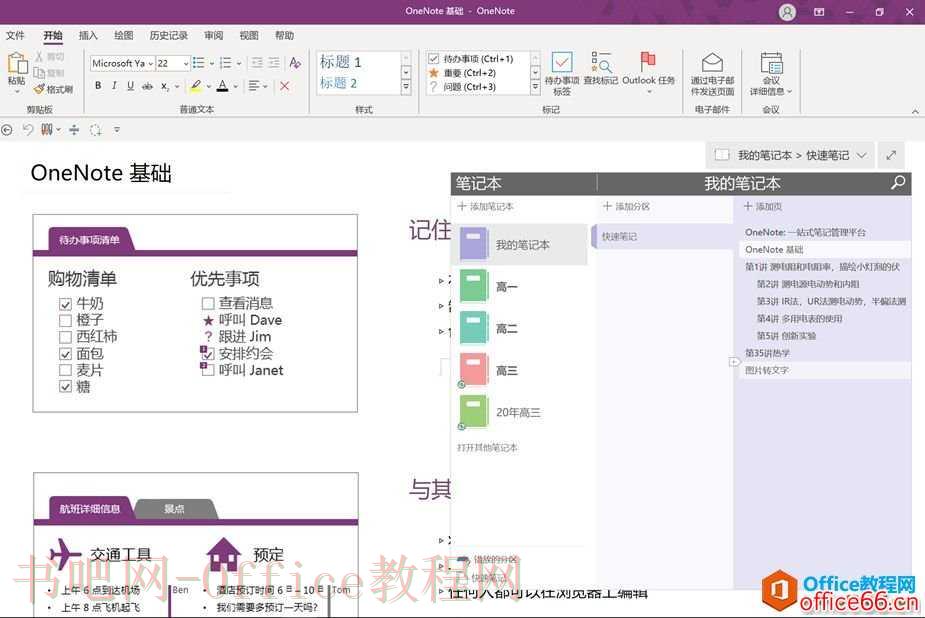Click the ribbon display options icon

819,12
